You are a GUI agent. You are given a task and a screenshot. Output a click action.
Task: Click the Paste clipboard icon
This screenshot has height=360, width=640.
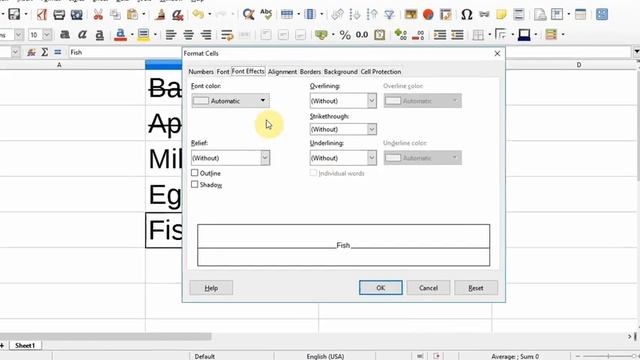click(132, 14)
